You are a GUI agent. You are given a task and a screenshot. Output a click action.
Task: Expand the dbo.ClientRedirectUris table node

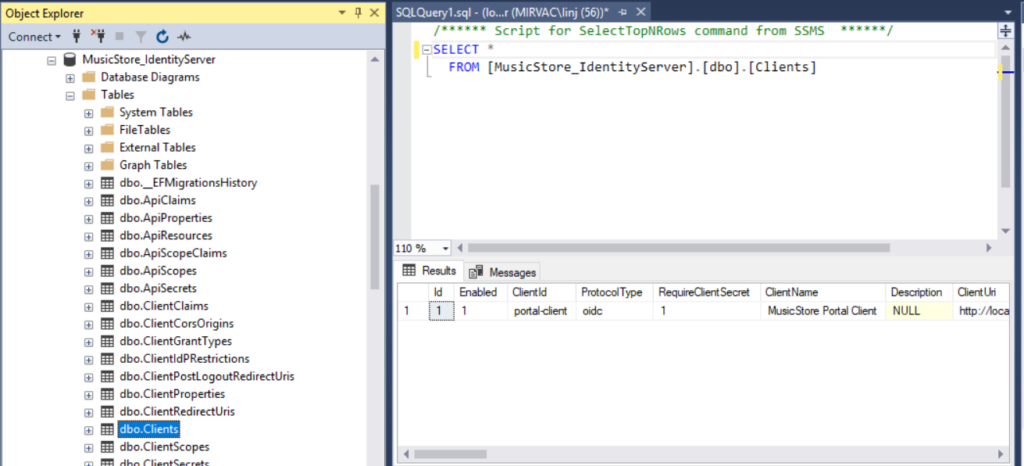pyautogui.click(x=89, y=412)
